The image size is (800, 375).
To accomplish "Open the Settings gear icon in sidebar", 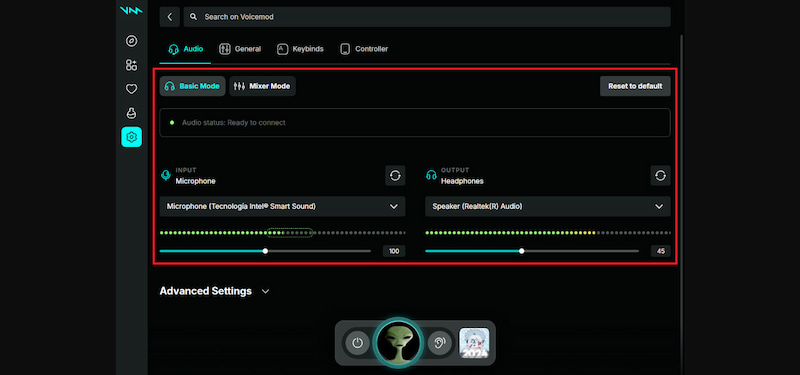I will click(x=132, y=137).
